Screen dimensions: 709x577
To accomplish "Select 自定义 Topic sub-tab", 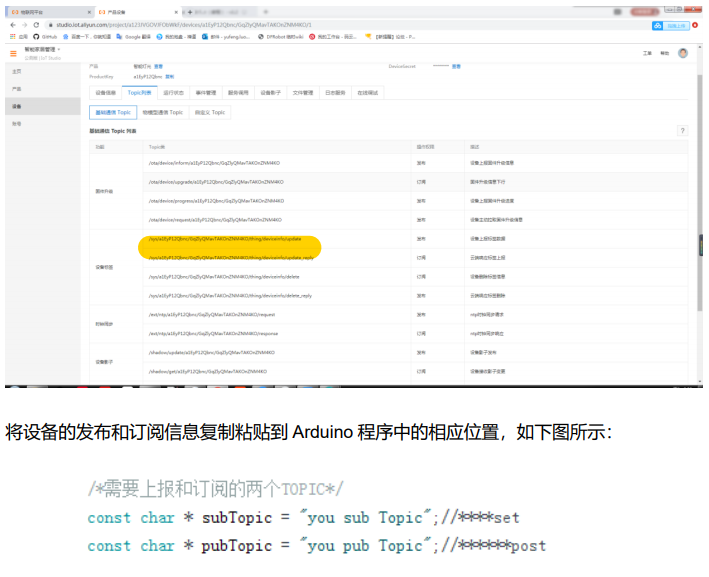I will [x=210, y=112].
